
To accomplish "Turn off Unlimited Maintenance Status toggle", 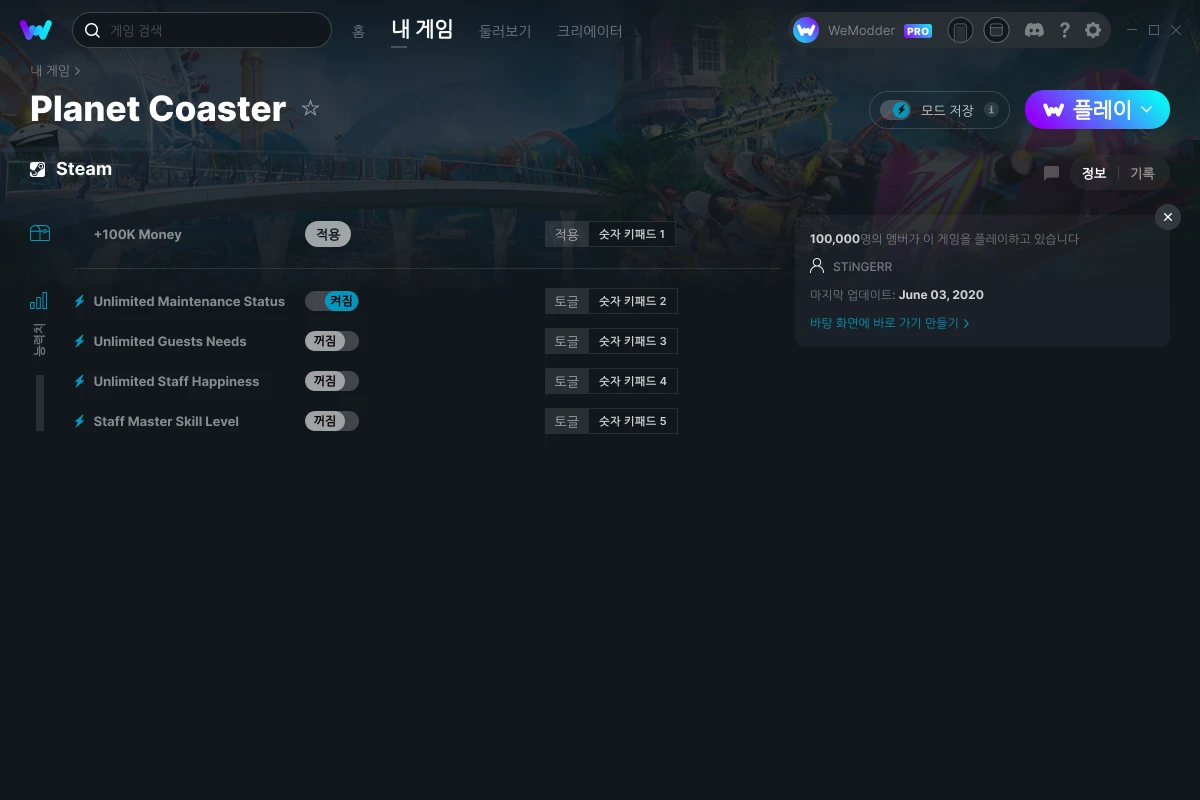I will tap(332, 301).
